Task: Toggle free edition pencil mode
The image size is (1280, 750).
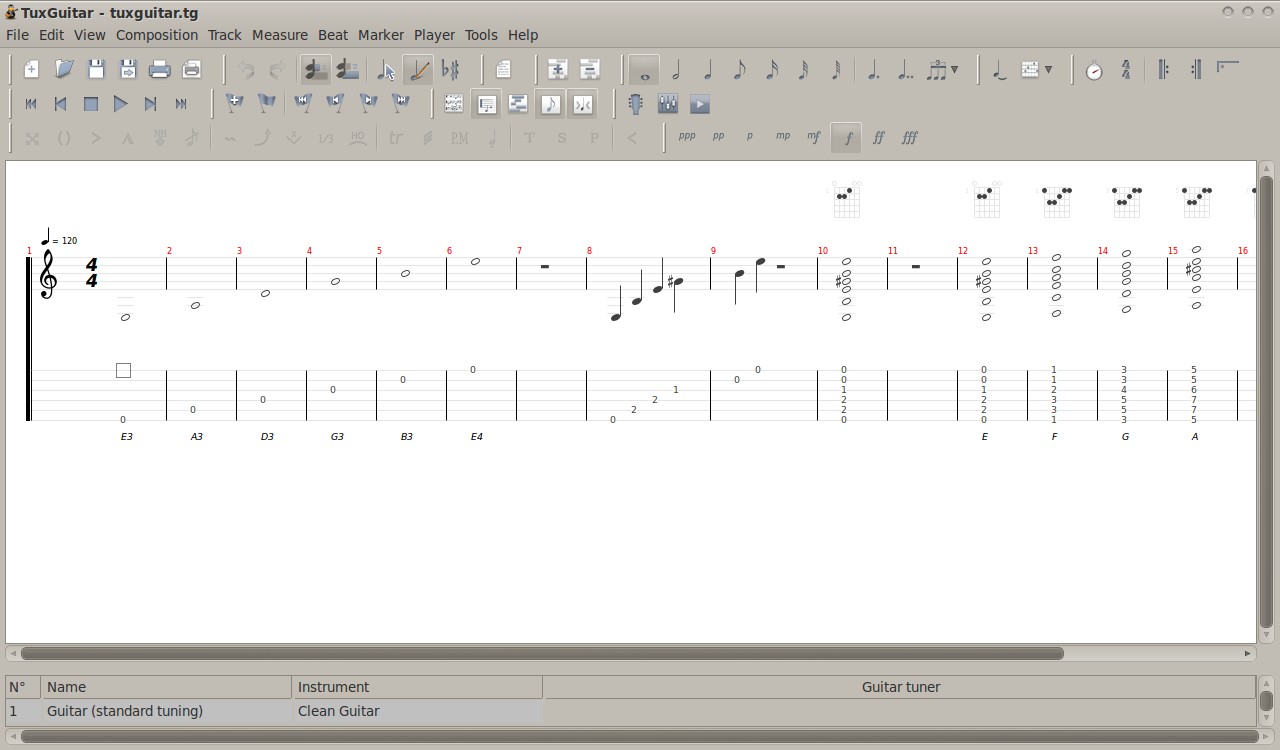Action: pyautogui.click(x=418, y=69)
